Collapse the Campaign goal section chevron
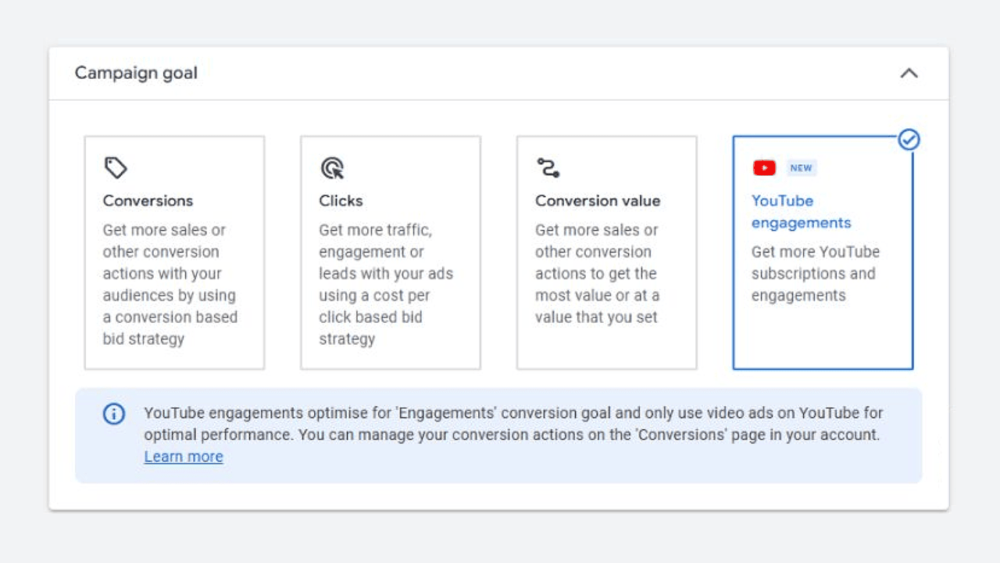 pyautogui.click(x=909, y=73)
